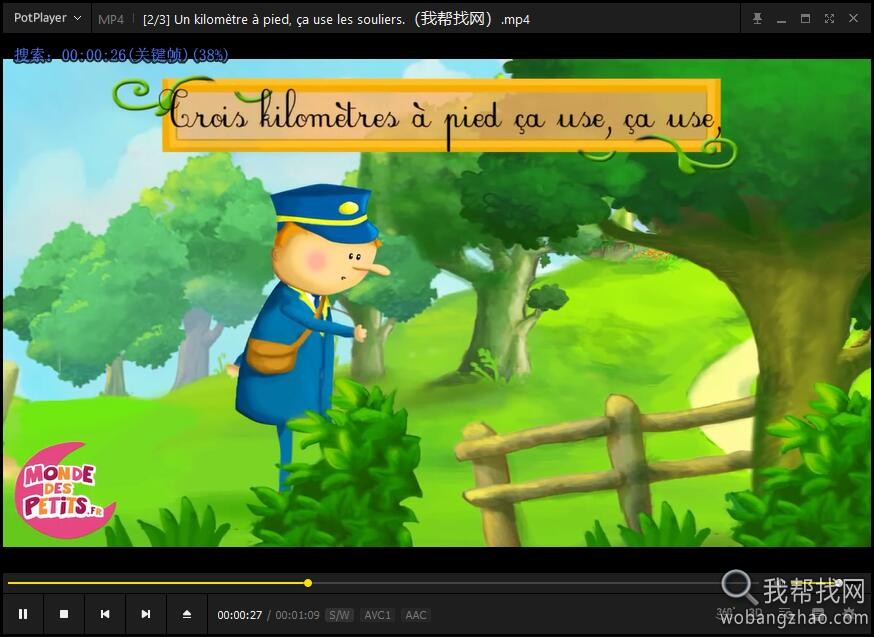Open the PotPlayer main menu dropdown
The image size is (874, 637).
pos(47,18)
